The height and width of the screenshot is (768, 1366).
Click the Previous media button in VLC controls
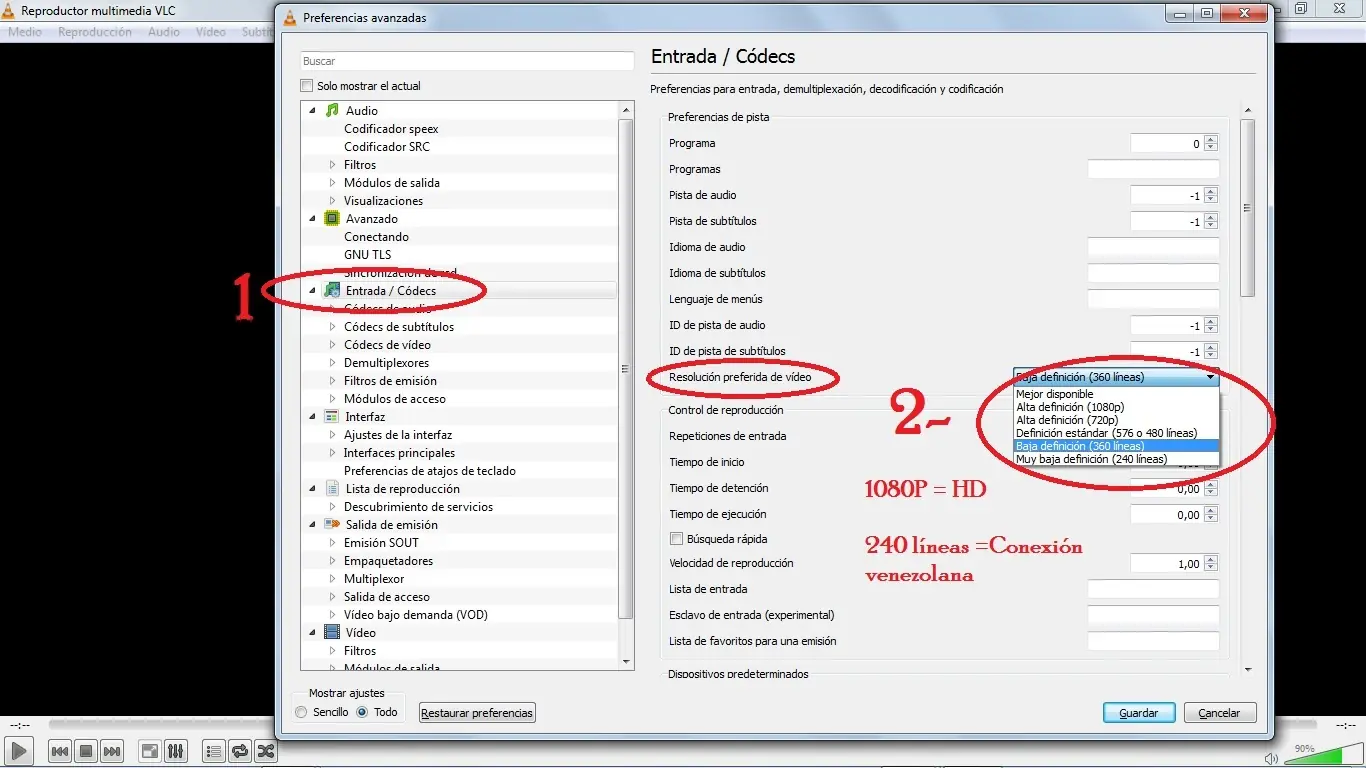(60, 751)
